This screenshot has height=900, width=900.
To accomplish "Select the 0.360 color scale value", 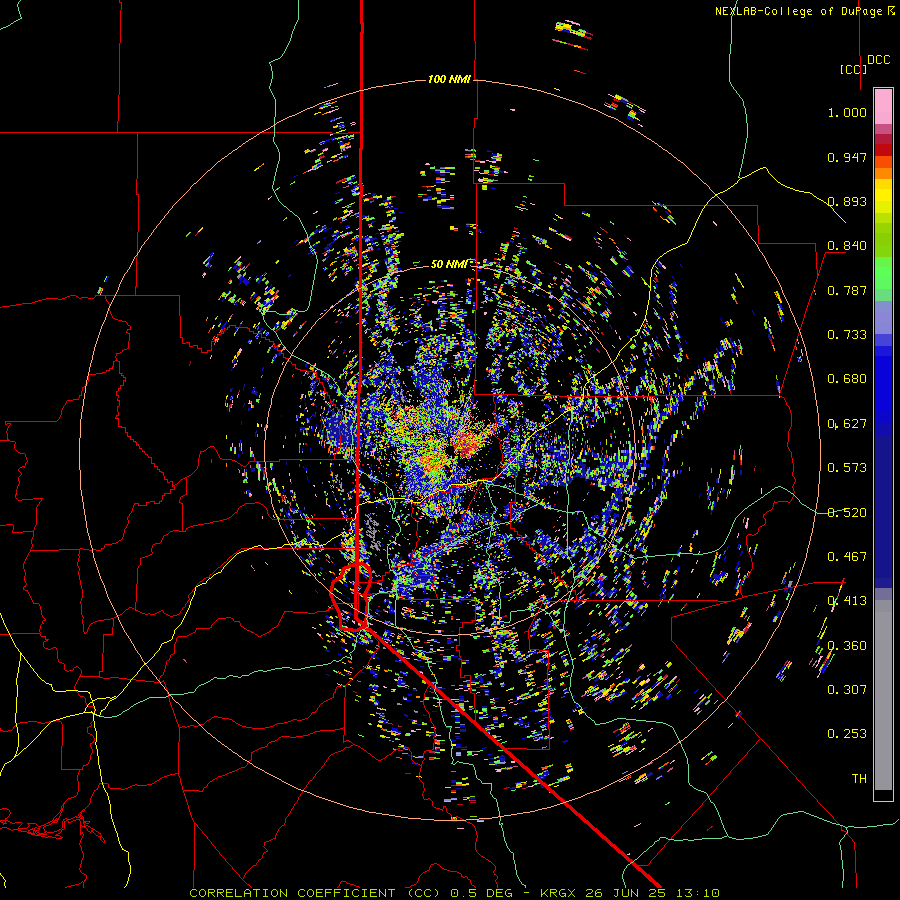I will pyautogui.click(x=847, y=646).
